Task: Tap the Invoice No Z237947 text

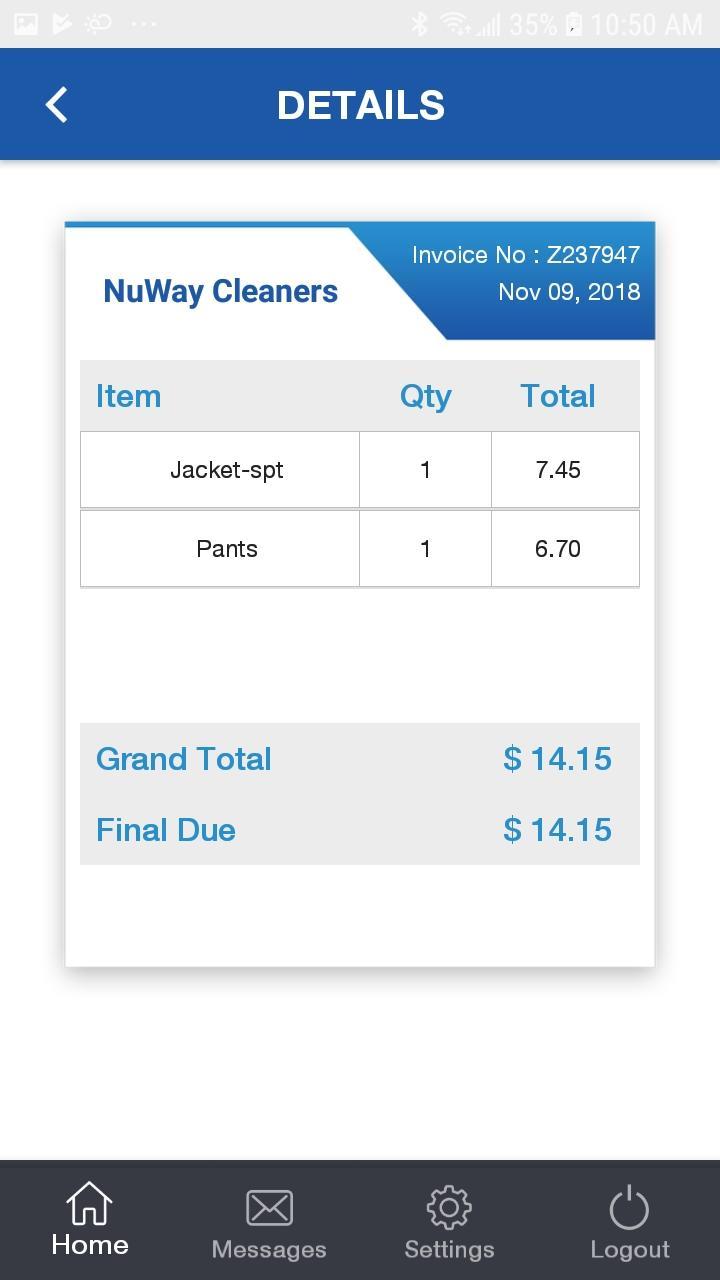Action: (x=526, y=255)
